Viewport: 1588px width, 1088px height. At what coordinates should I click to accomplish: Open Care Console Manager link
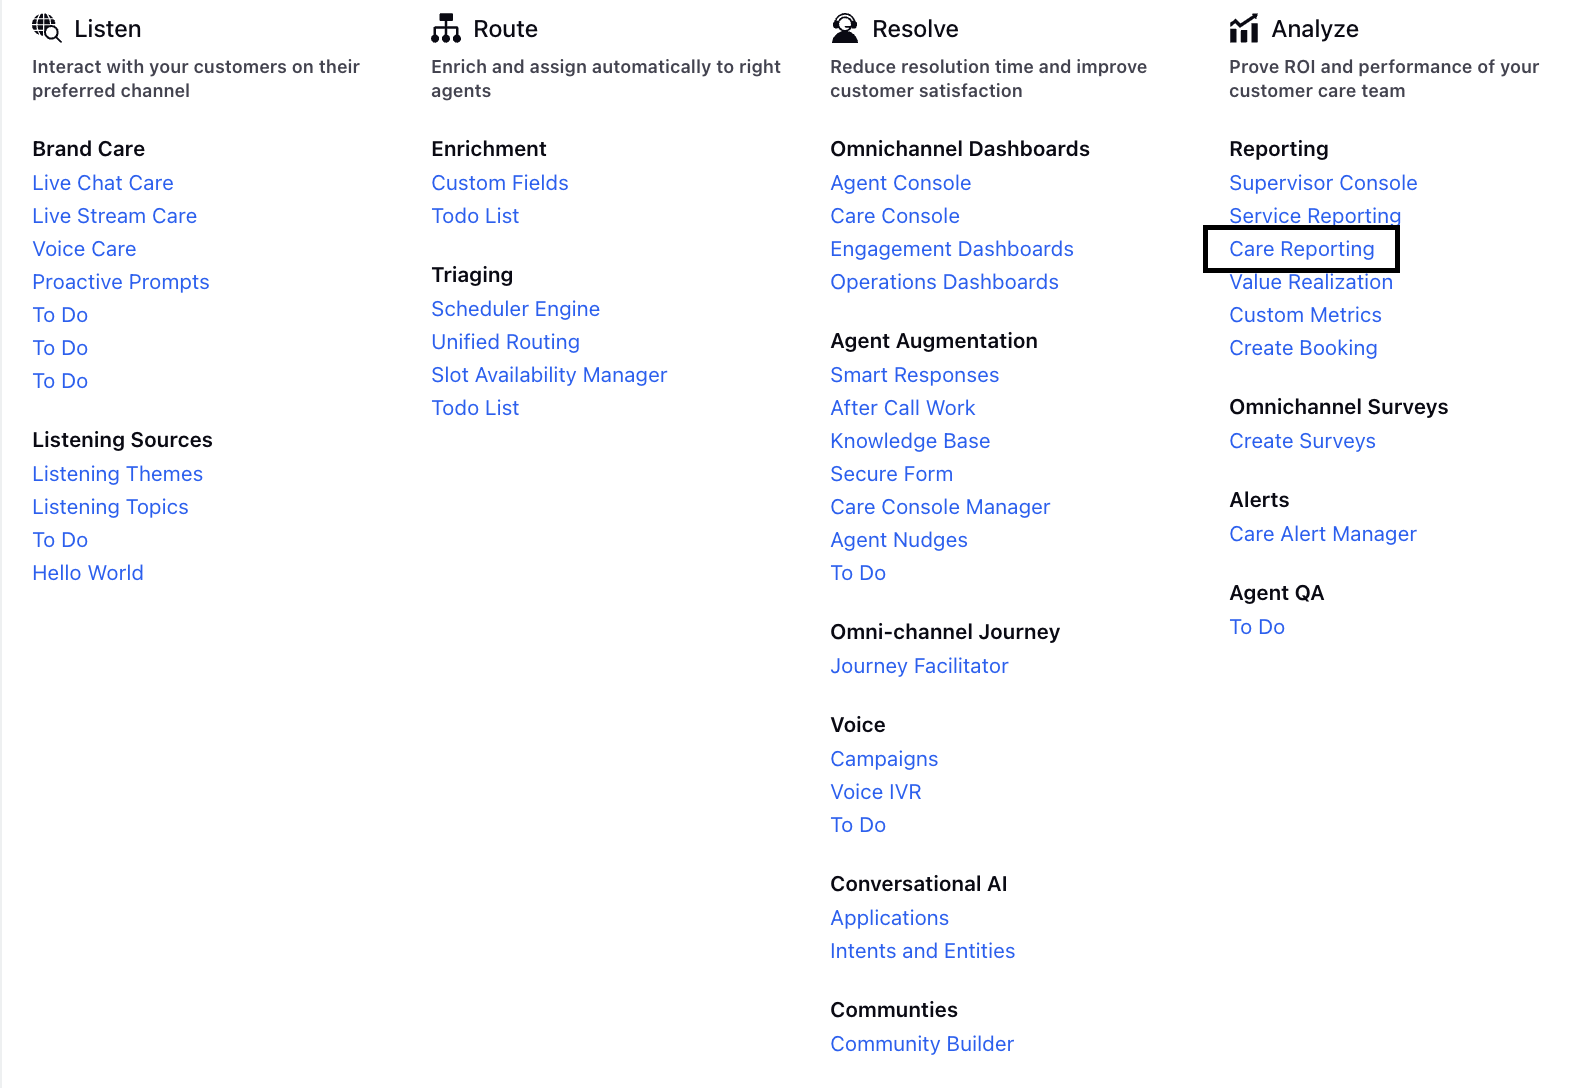[940, 507]
